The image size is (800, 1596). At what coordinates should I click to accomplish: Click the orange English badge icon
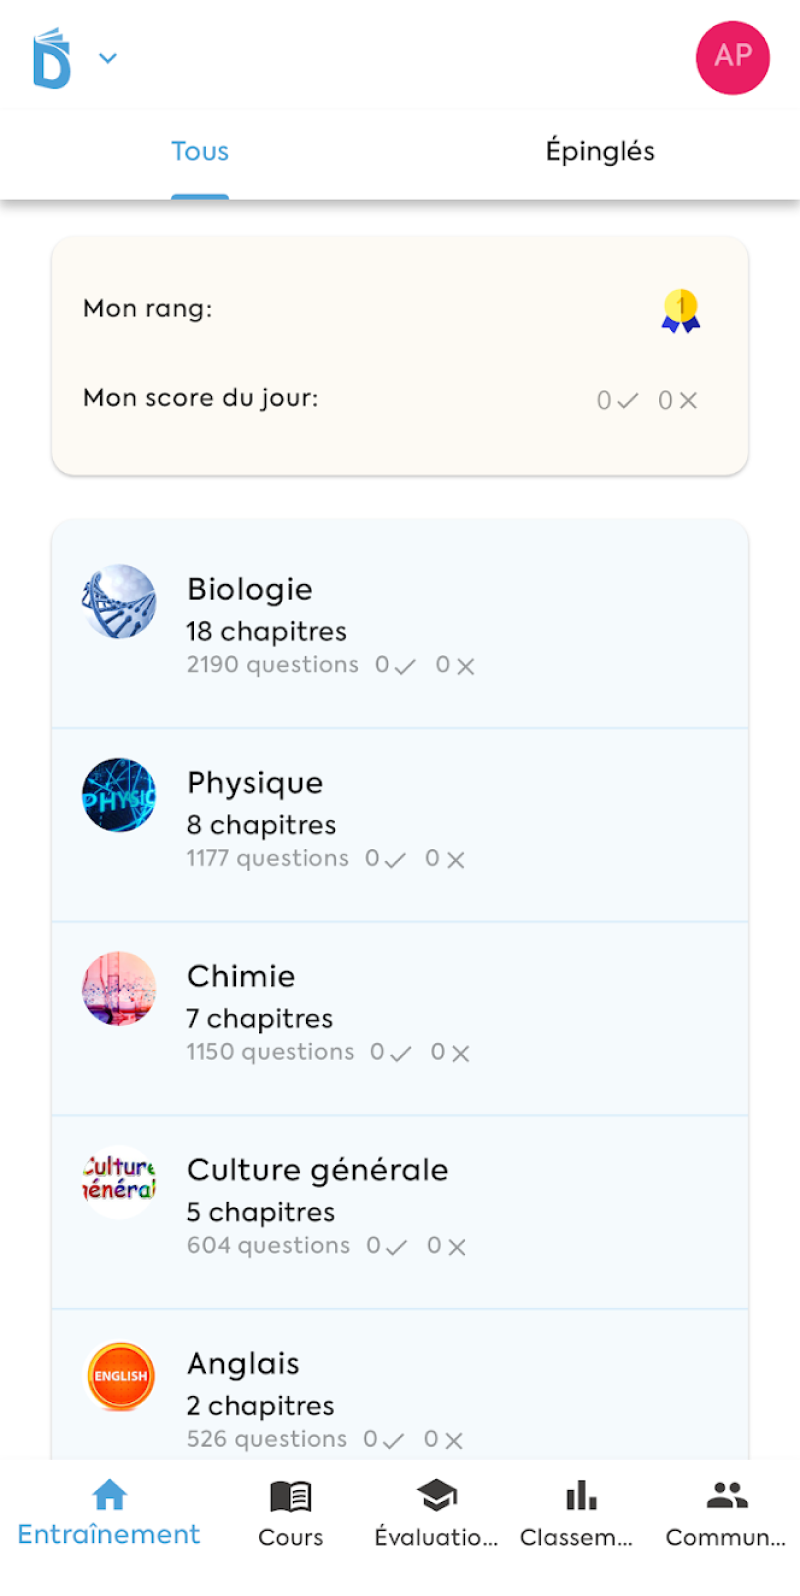[x=120, y=1376]
